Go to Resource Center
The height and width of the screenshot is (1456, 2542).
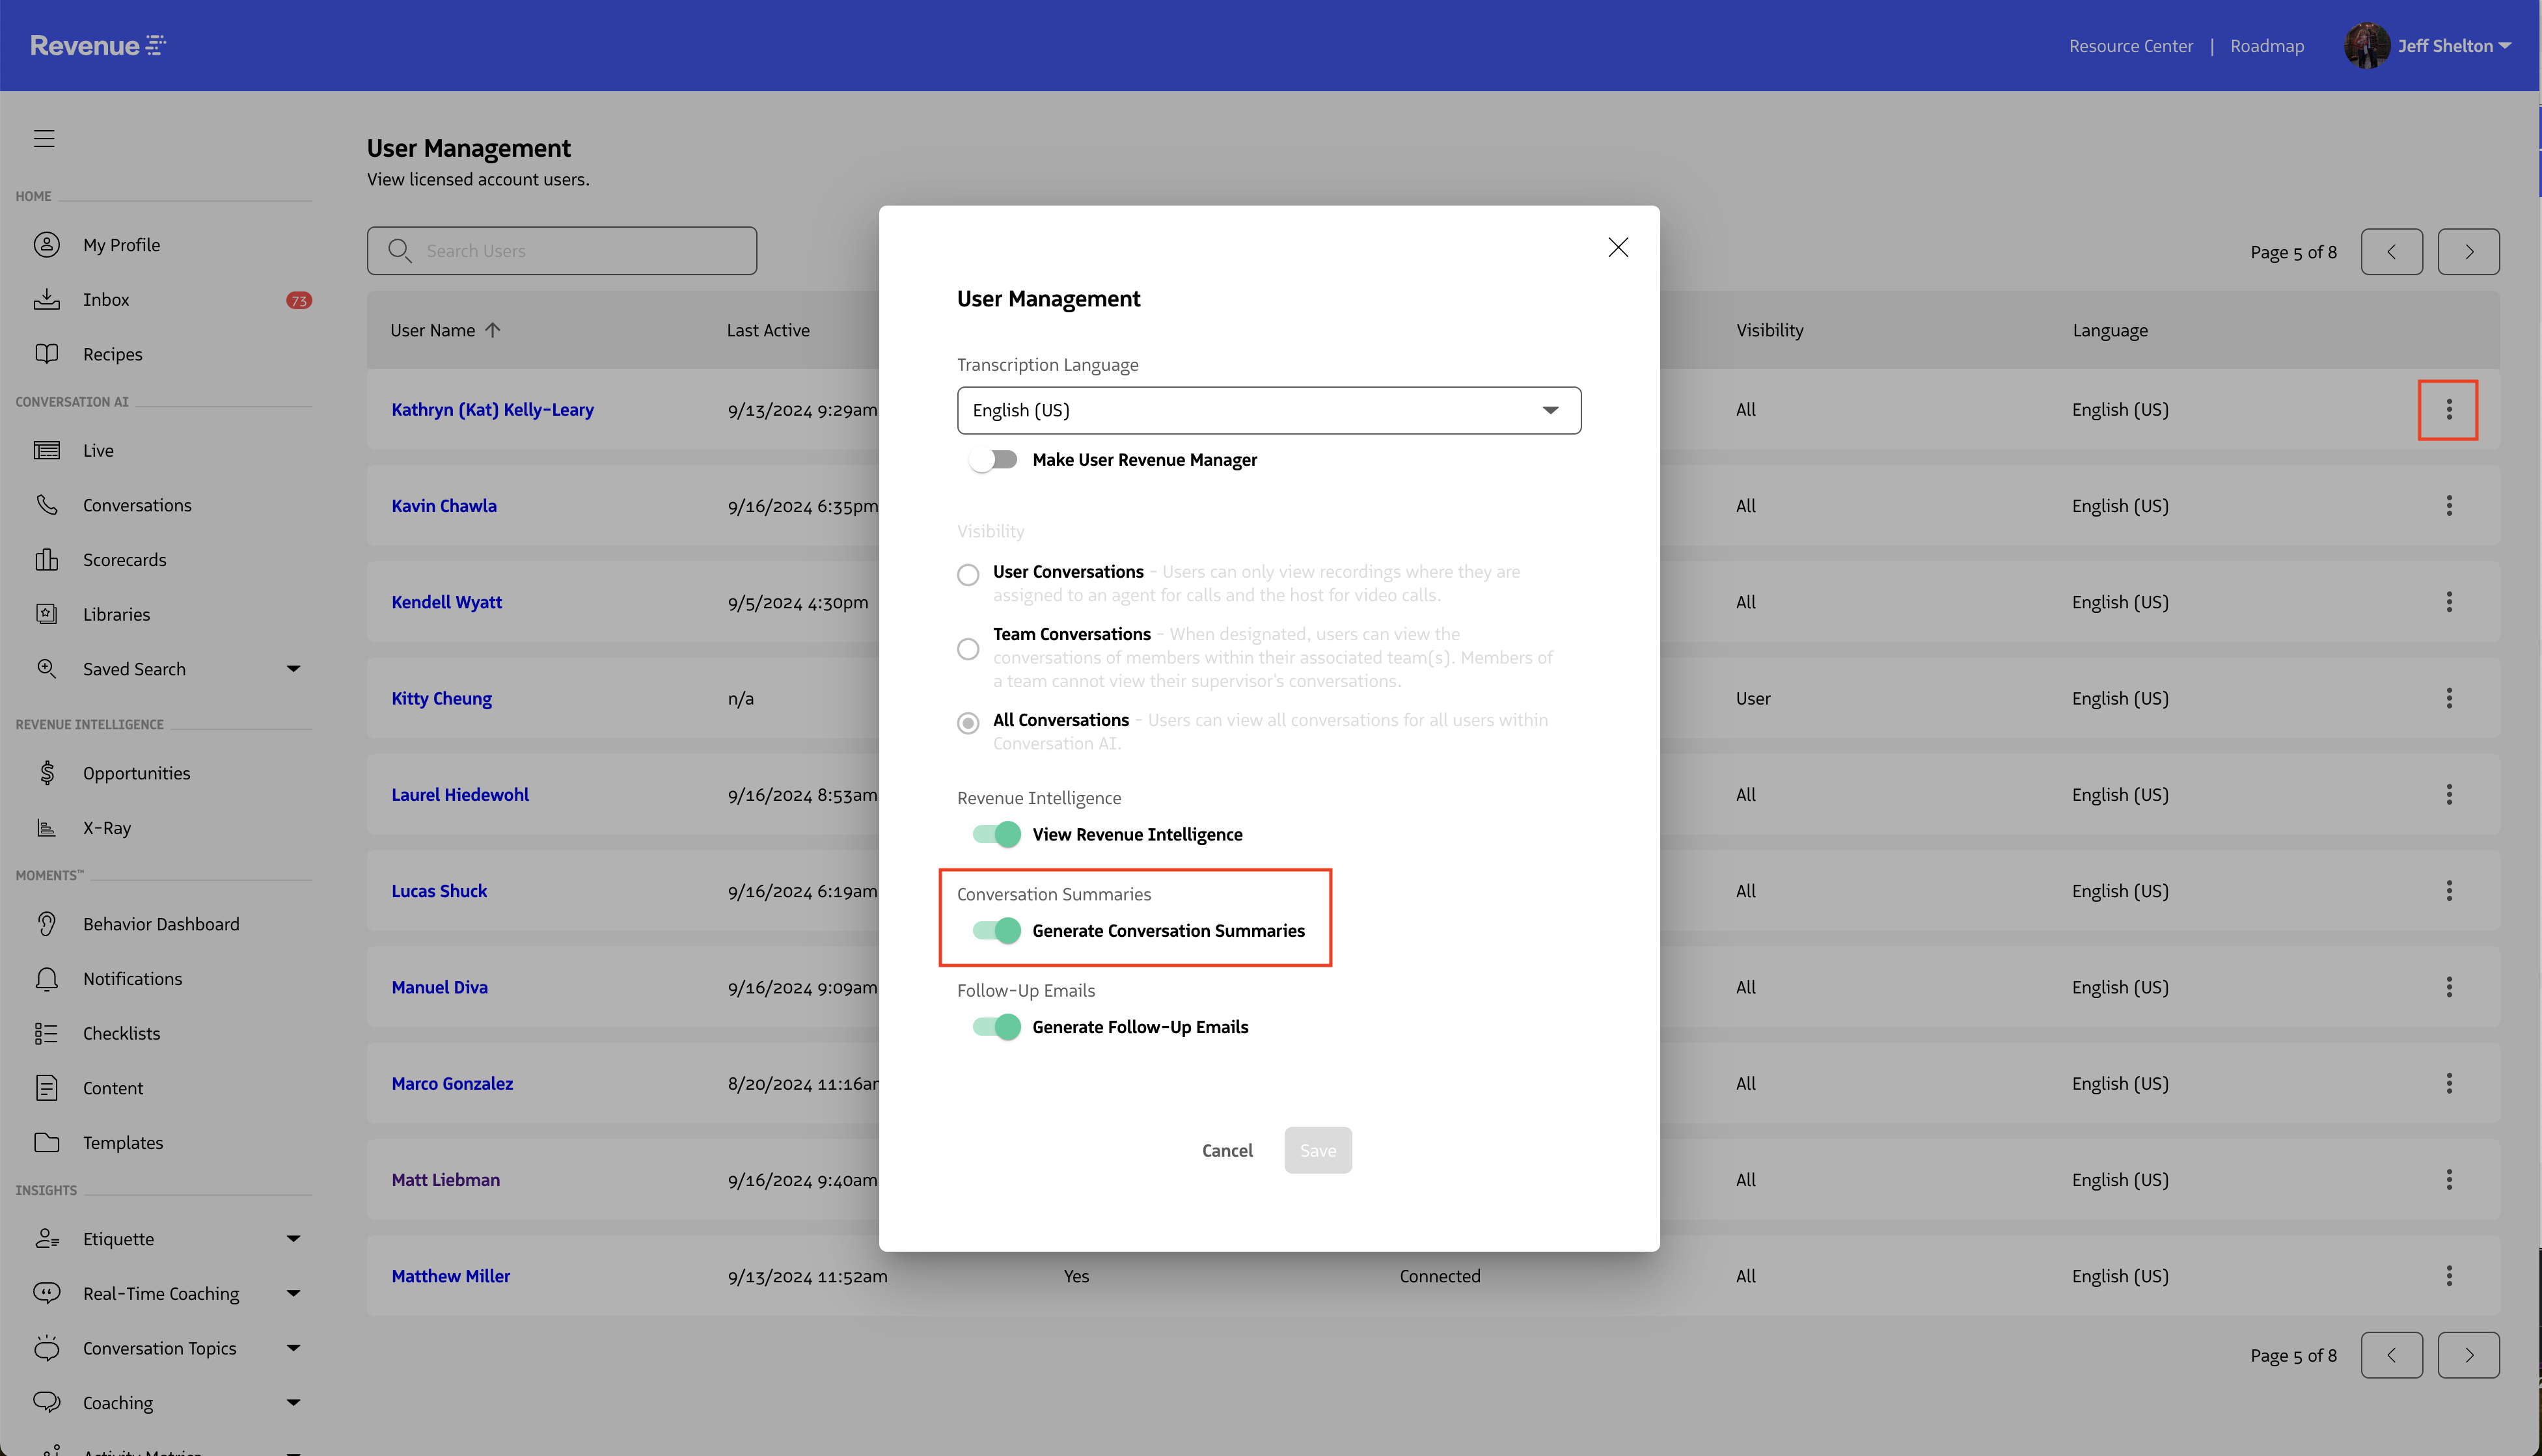point(2129,45)
